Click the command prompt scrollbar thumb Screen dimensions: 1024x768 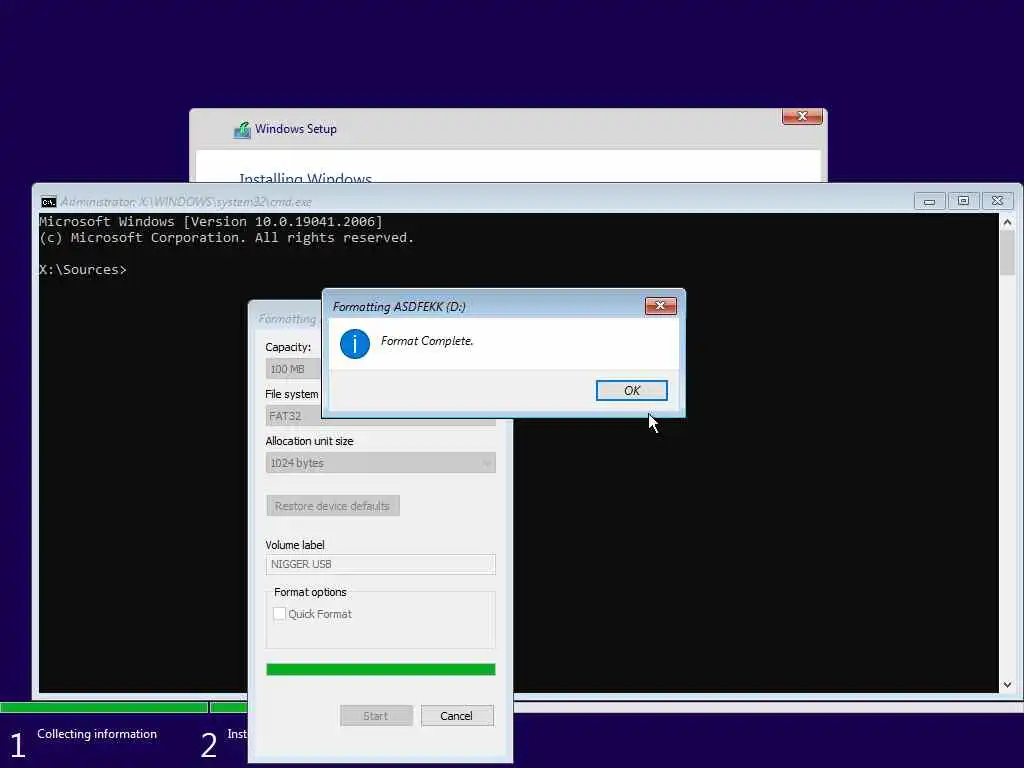pyautogui.click(x=1007, y=253)
